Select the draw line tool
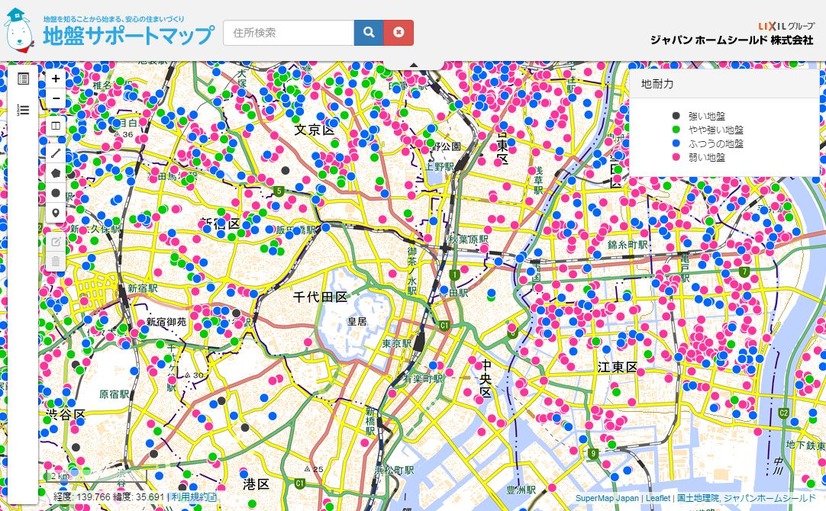 point(55,149)
